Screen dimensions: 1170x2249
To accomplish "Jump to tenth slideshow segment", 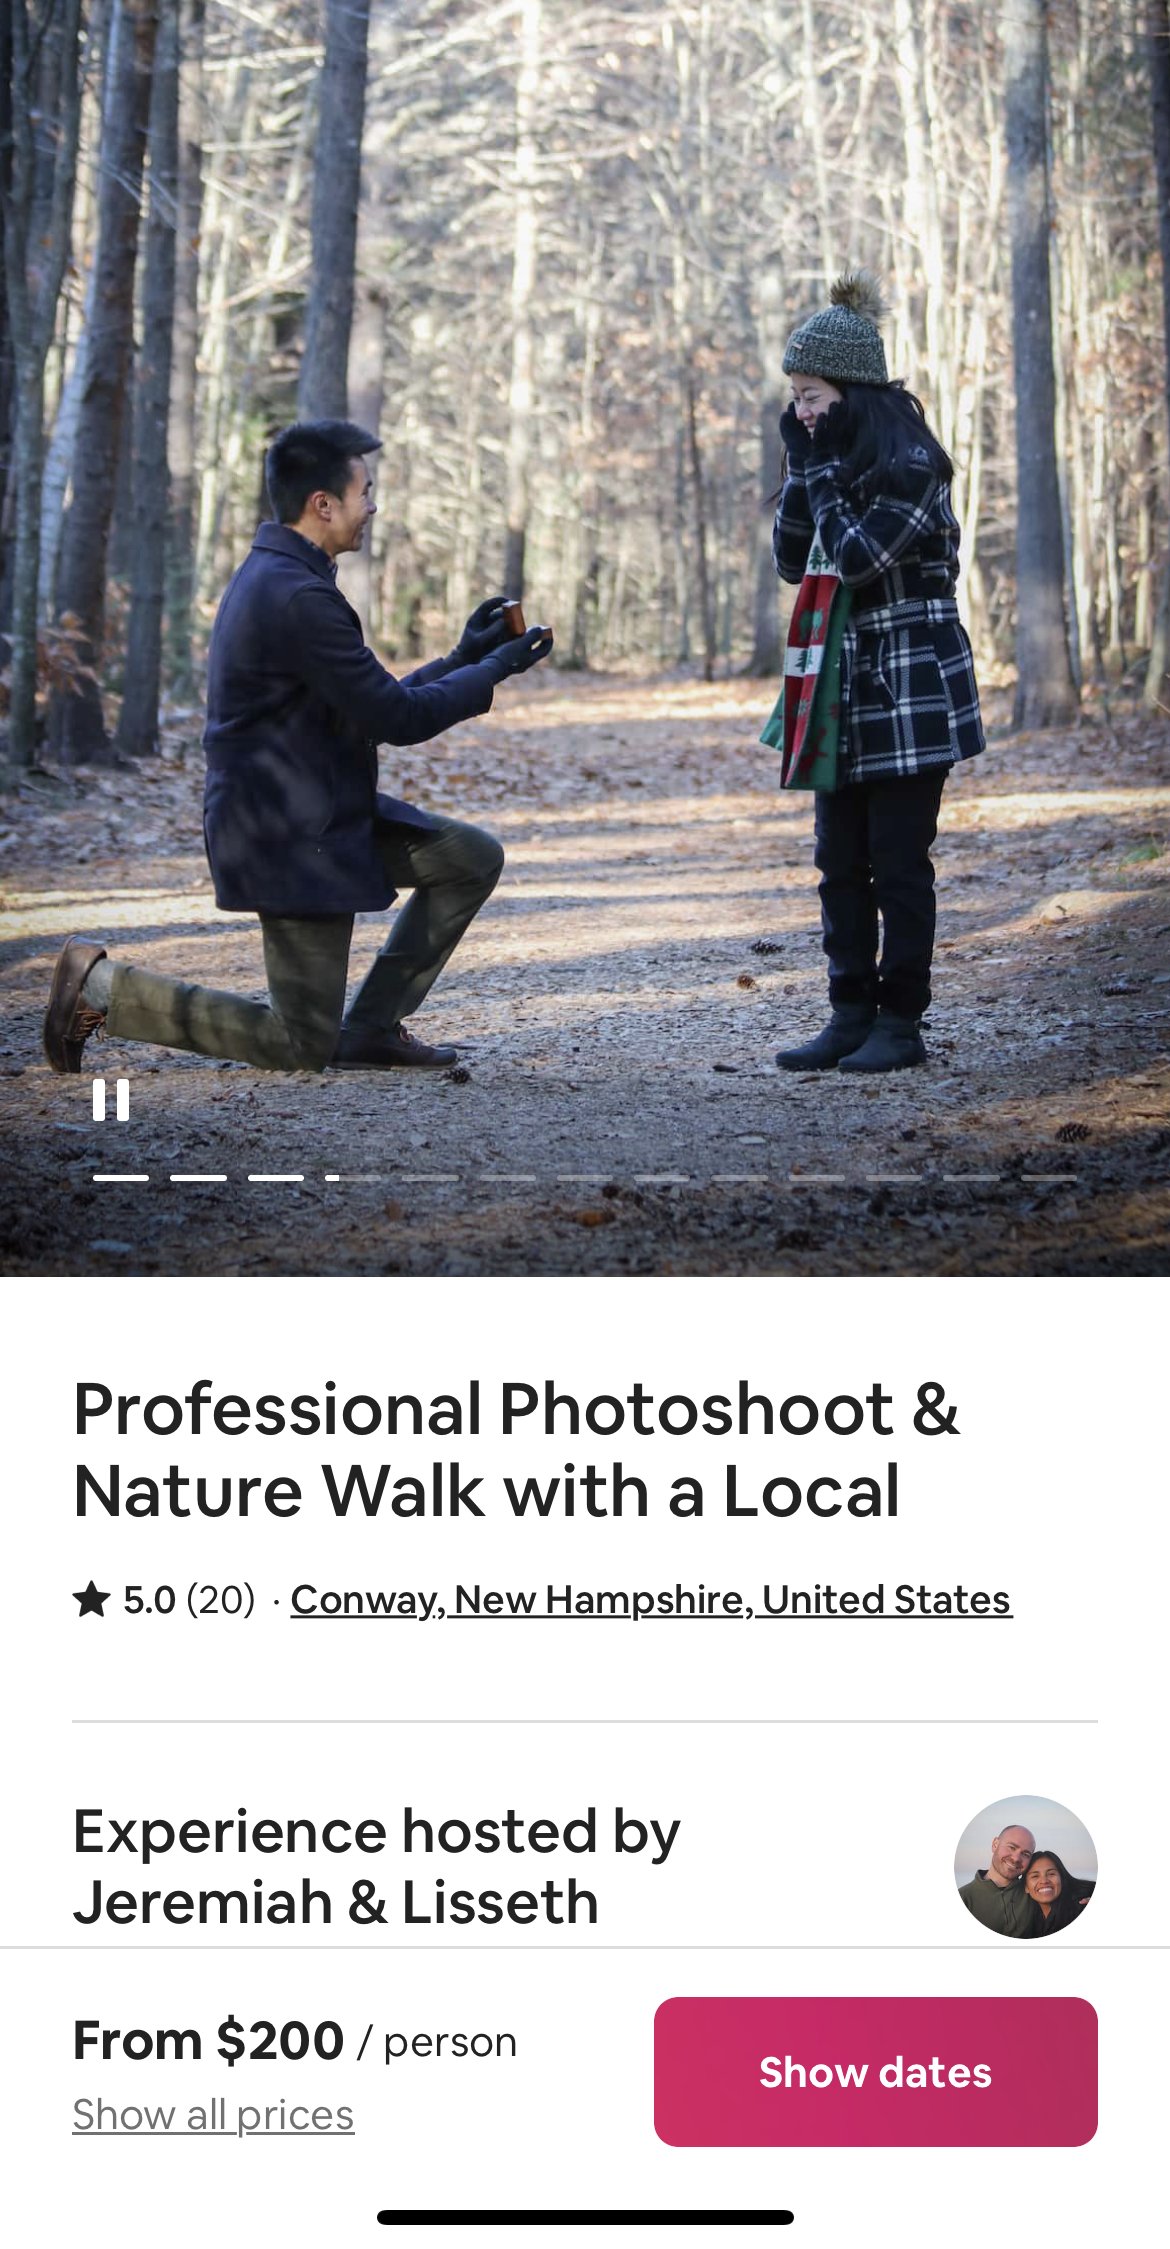I will pos(817,1178).
